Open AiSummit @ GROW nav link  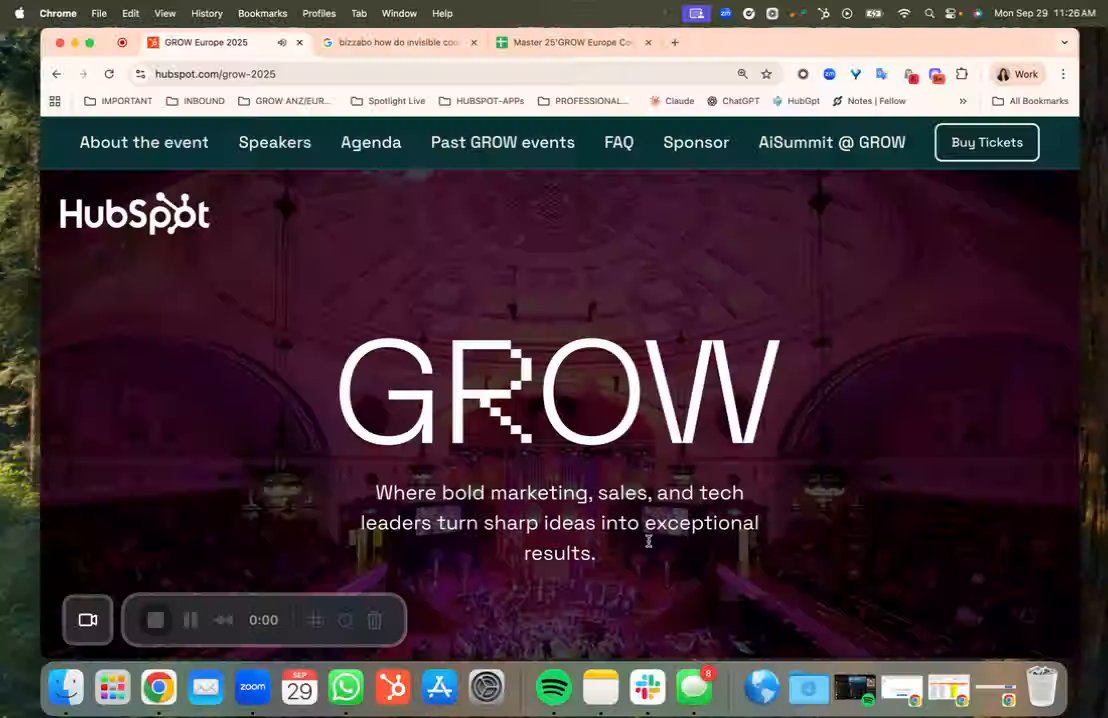coord(832,142)
